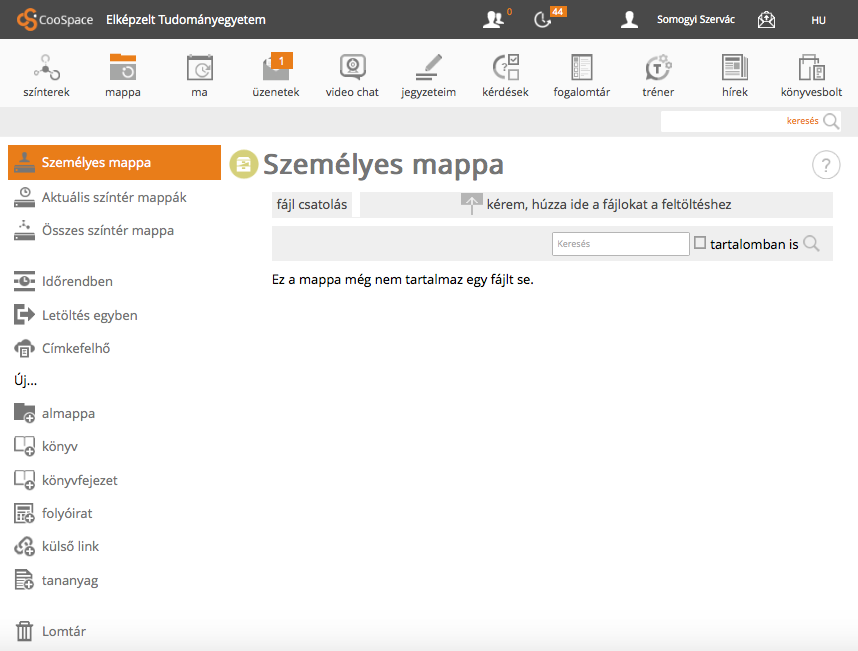Add new külső link
Viewport: 858px width, 651px height.
pos(56,547)
